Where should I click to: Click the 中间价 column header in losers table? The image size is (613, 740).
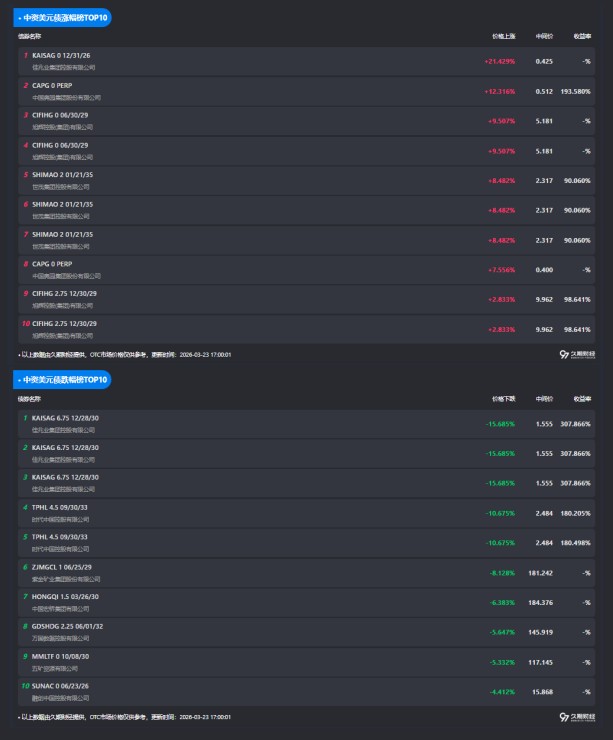[544, 398]
